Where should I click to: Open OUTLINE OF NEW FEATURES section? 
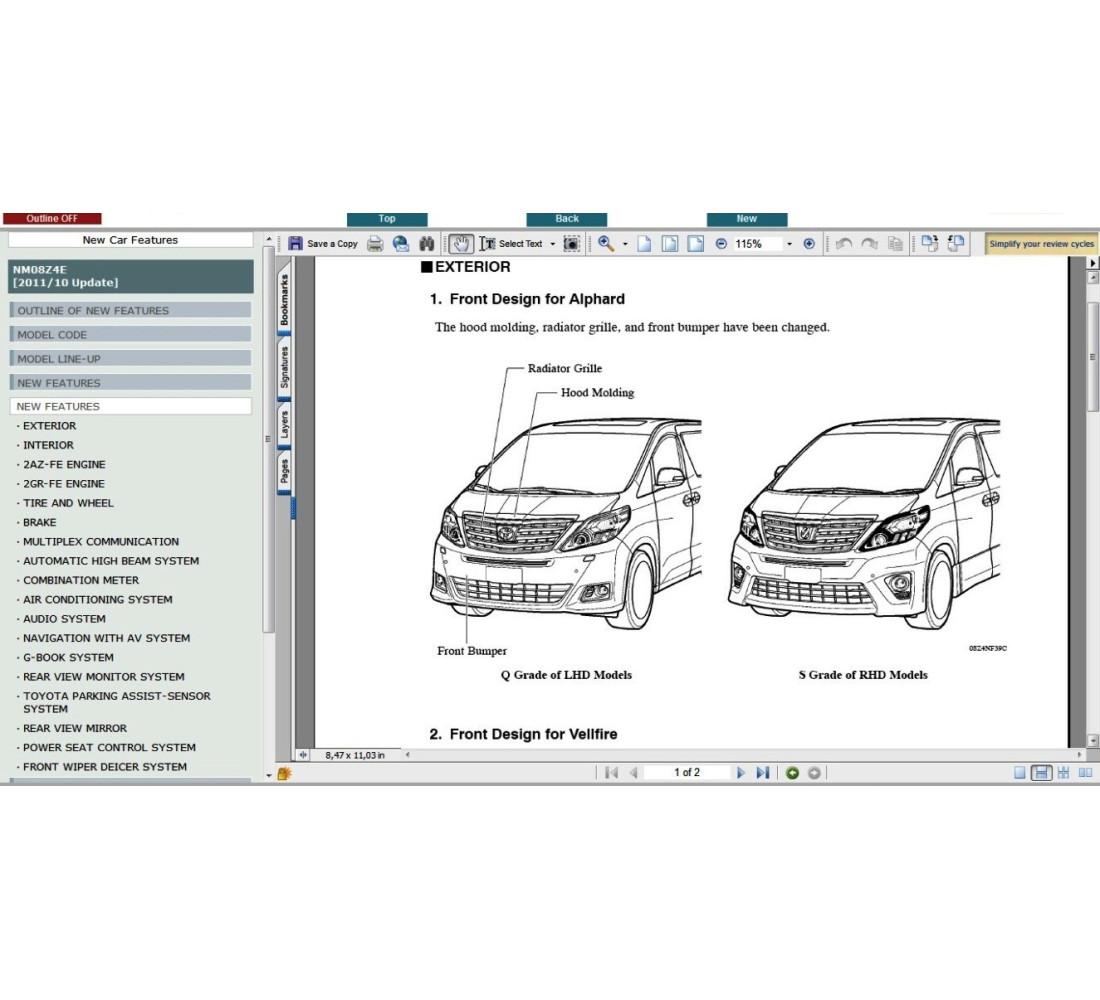[130, 310]
